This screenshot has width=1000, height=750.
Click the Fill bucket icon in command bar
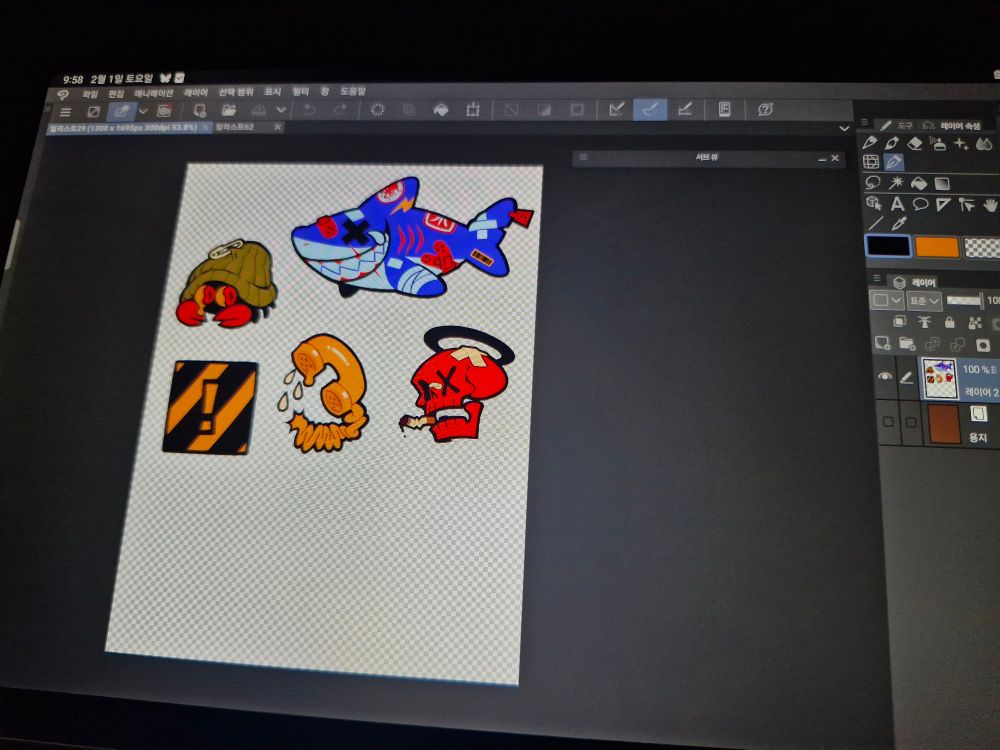tap(441, 110)
